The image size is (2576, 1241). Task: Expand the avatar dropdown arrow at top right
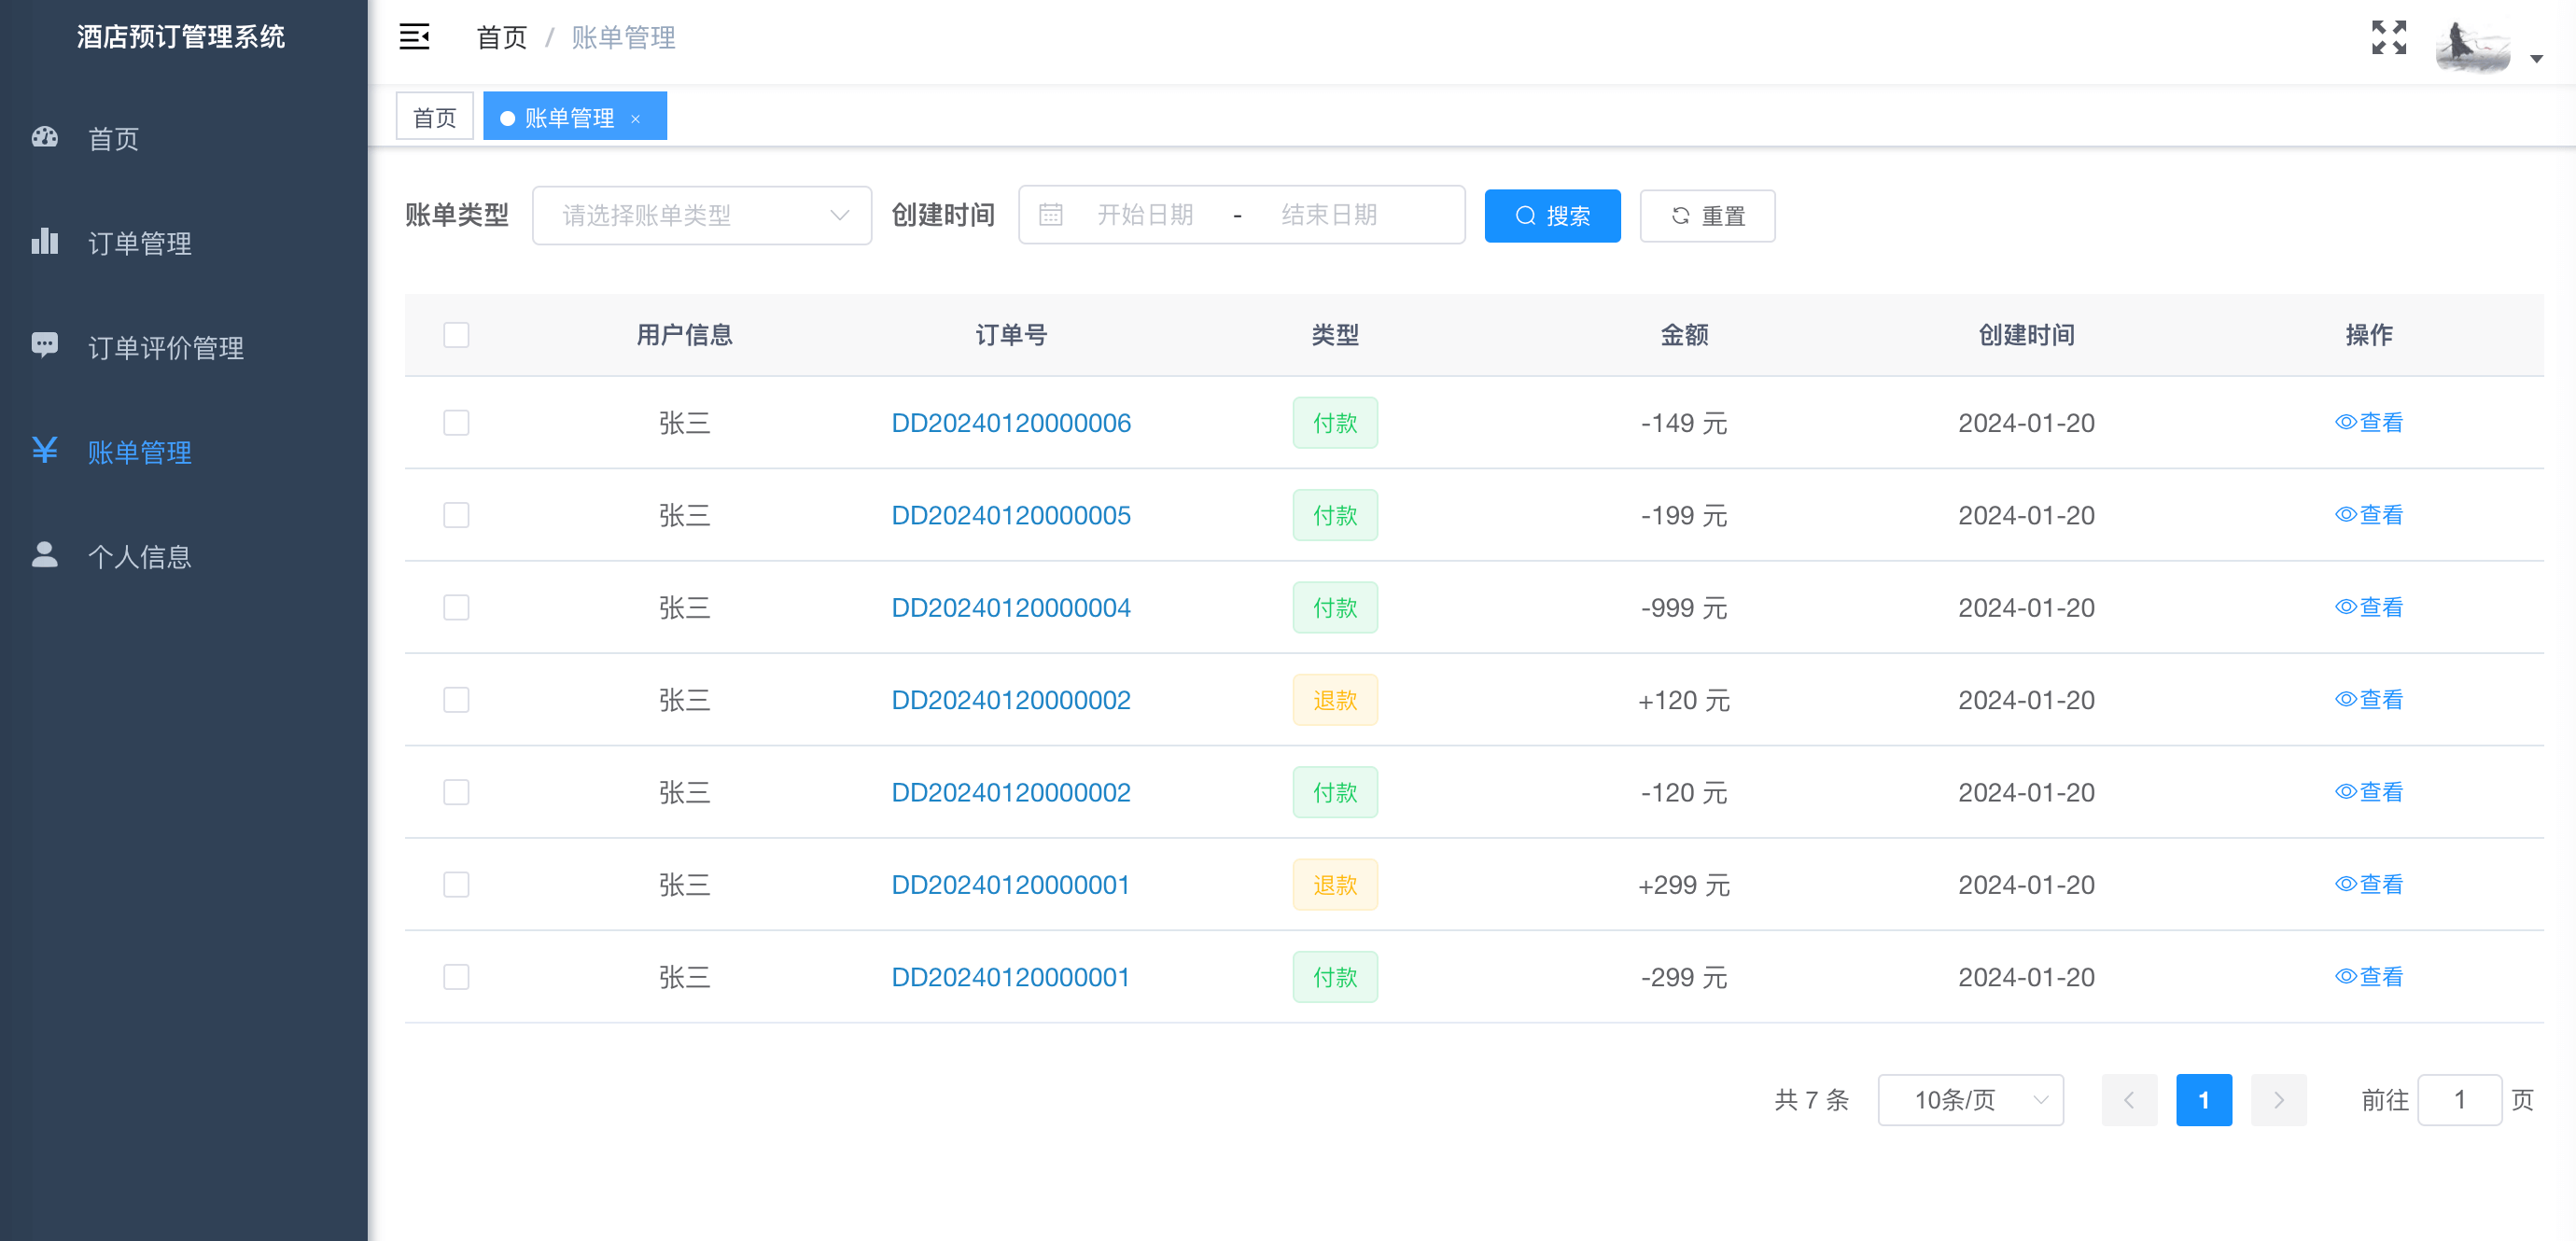pos(2538,59)
